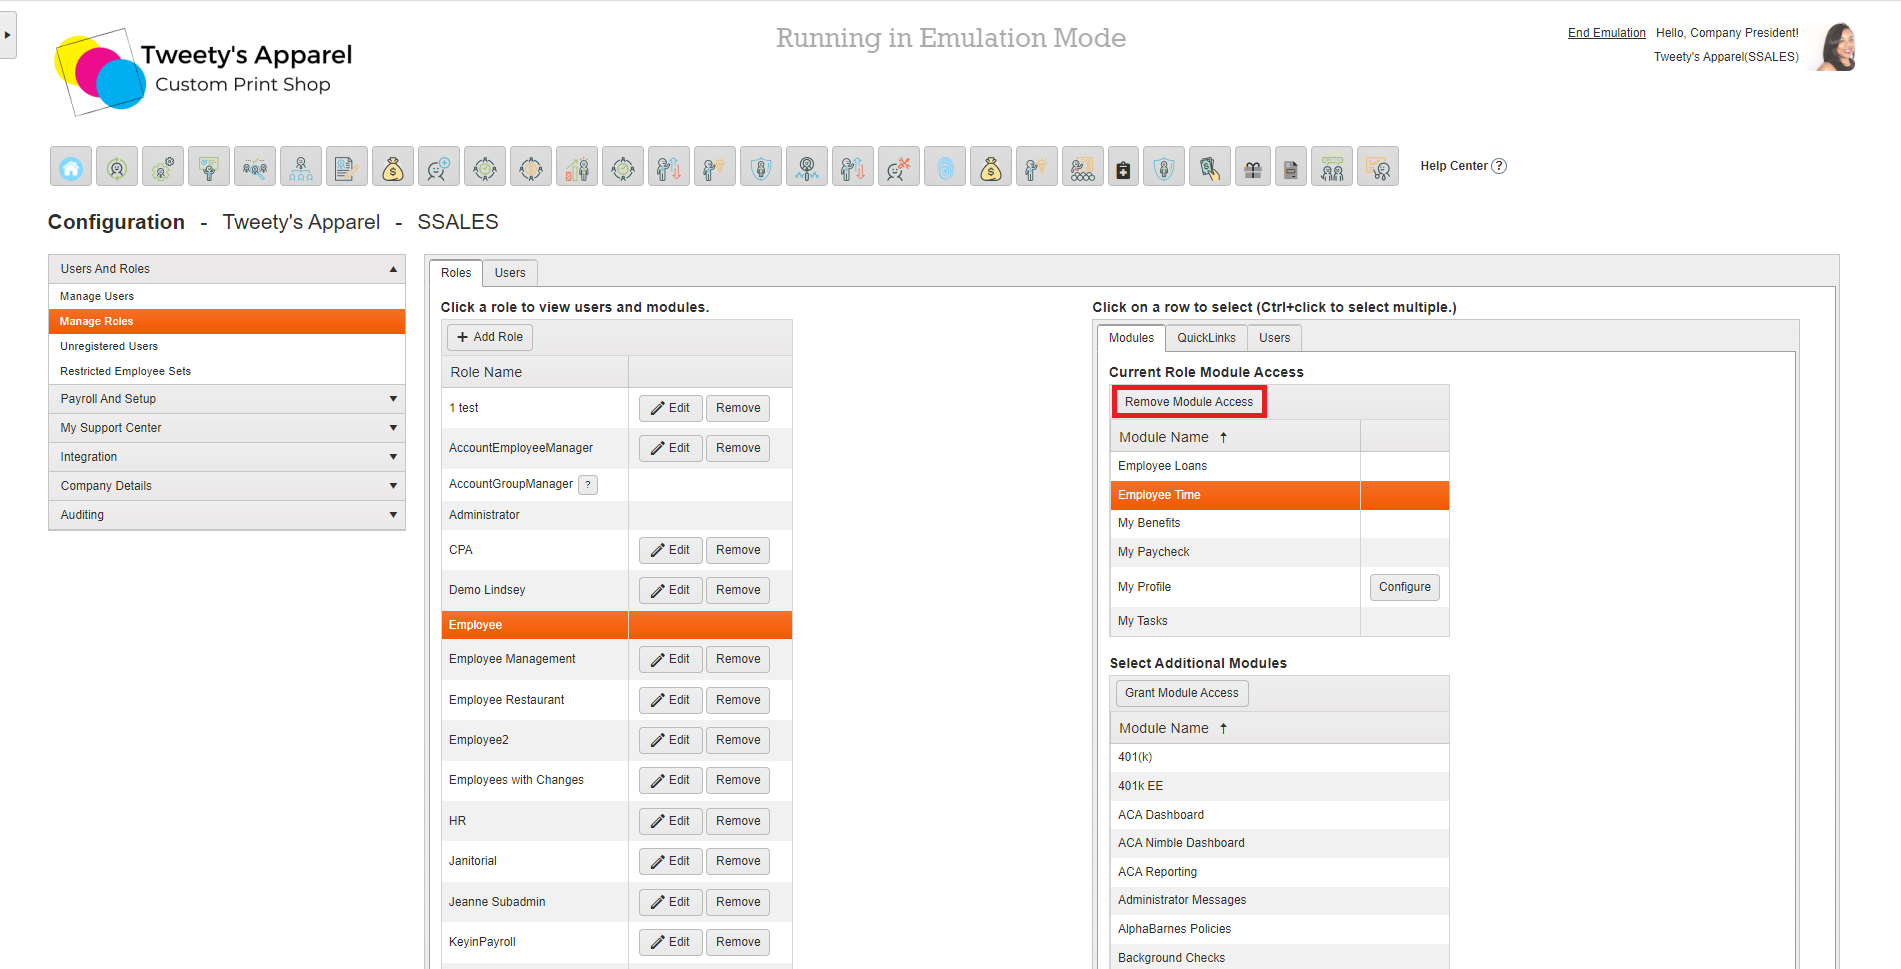The image size is (1901, 969).
Task: Click the magnifier-over-person toolbar icon
Action: [x=807, y=166]
